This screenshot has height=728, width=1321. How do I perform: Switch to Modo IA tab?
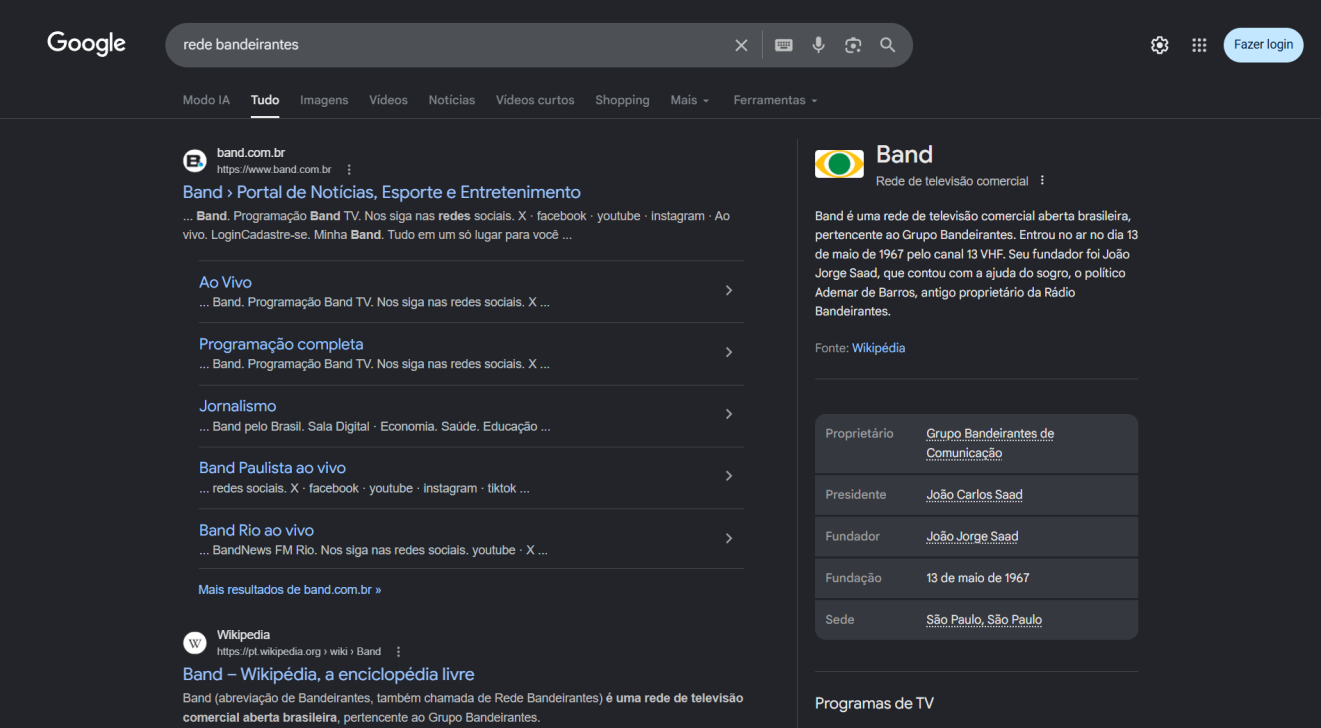[206, 100]
